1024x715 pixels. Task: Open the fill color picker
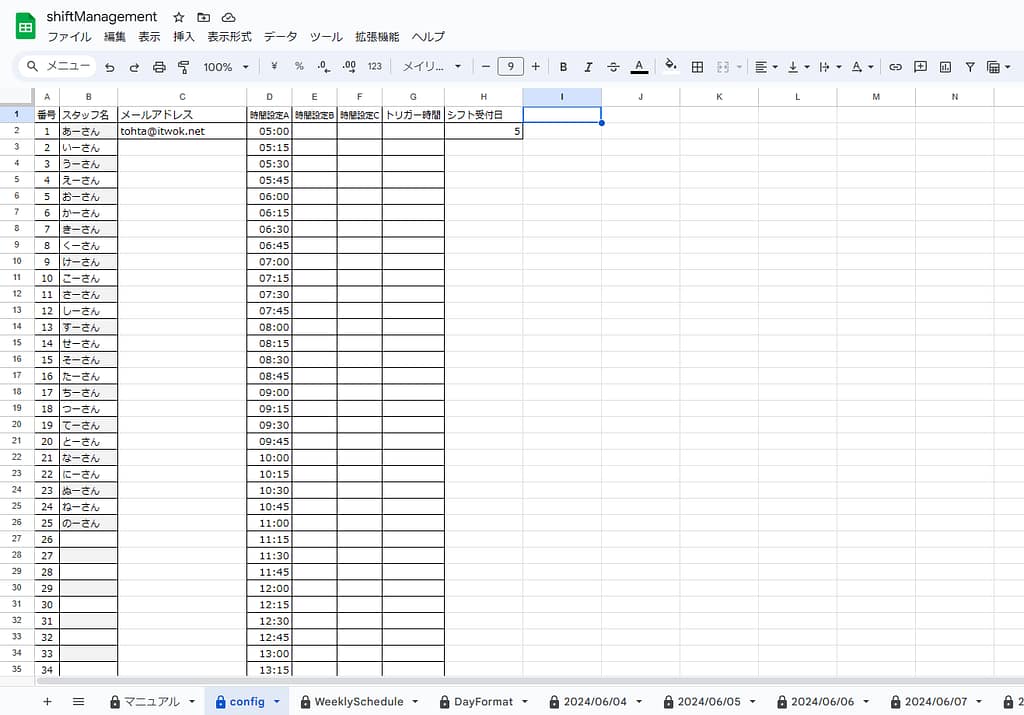[670, 67]
